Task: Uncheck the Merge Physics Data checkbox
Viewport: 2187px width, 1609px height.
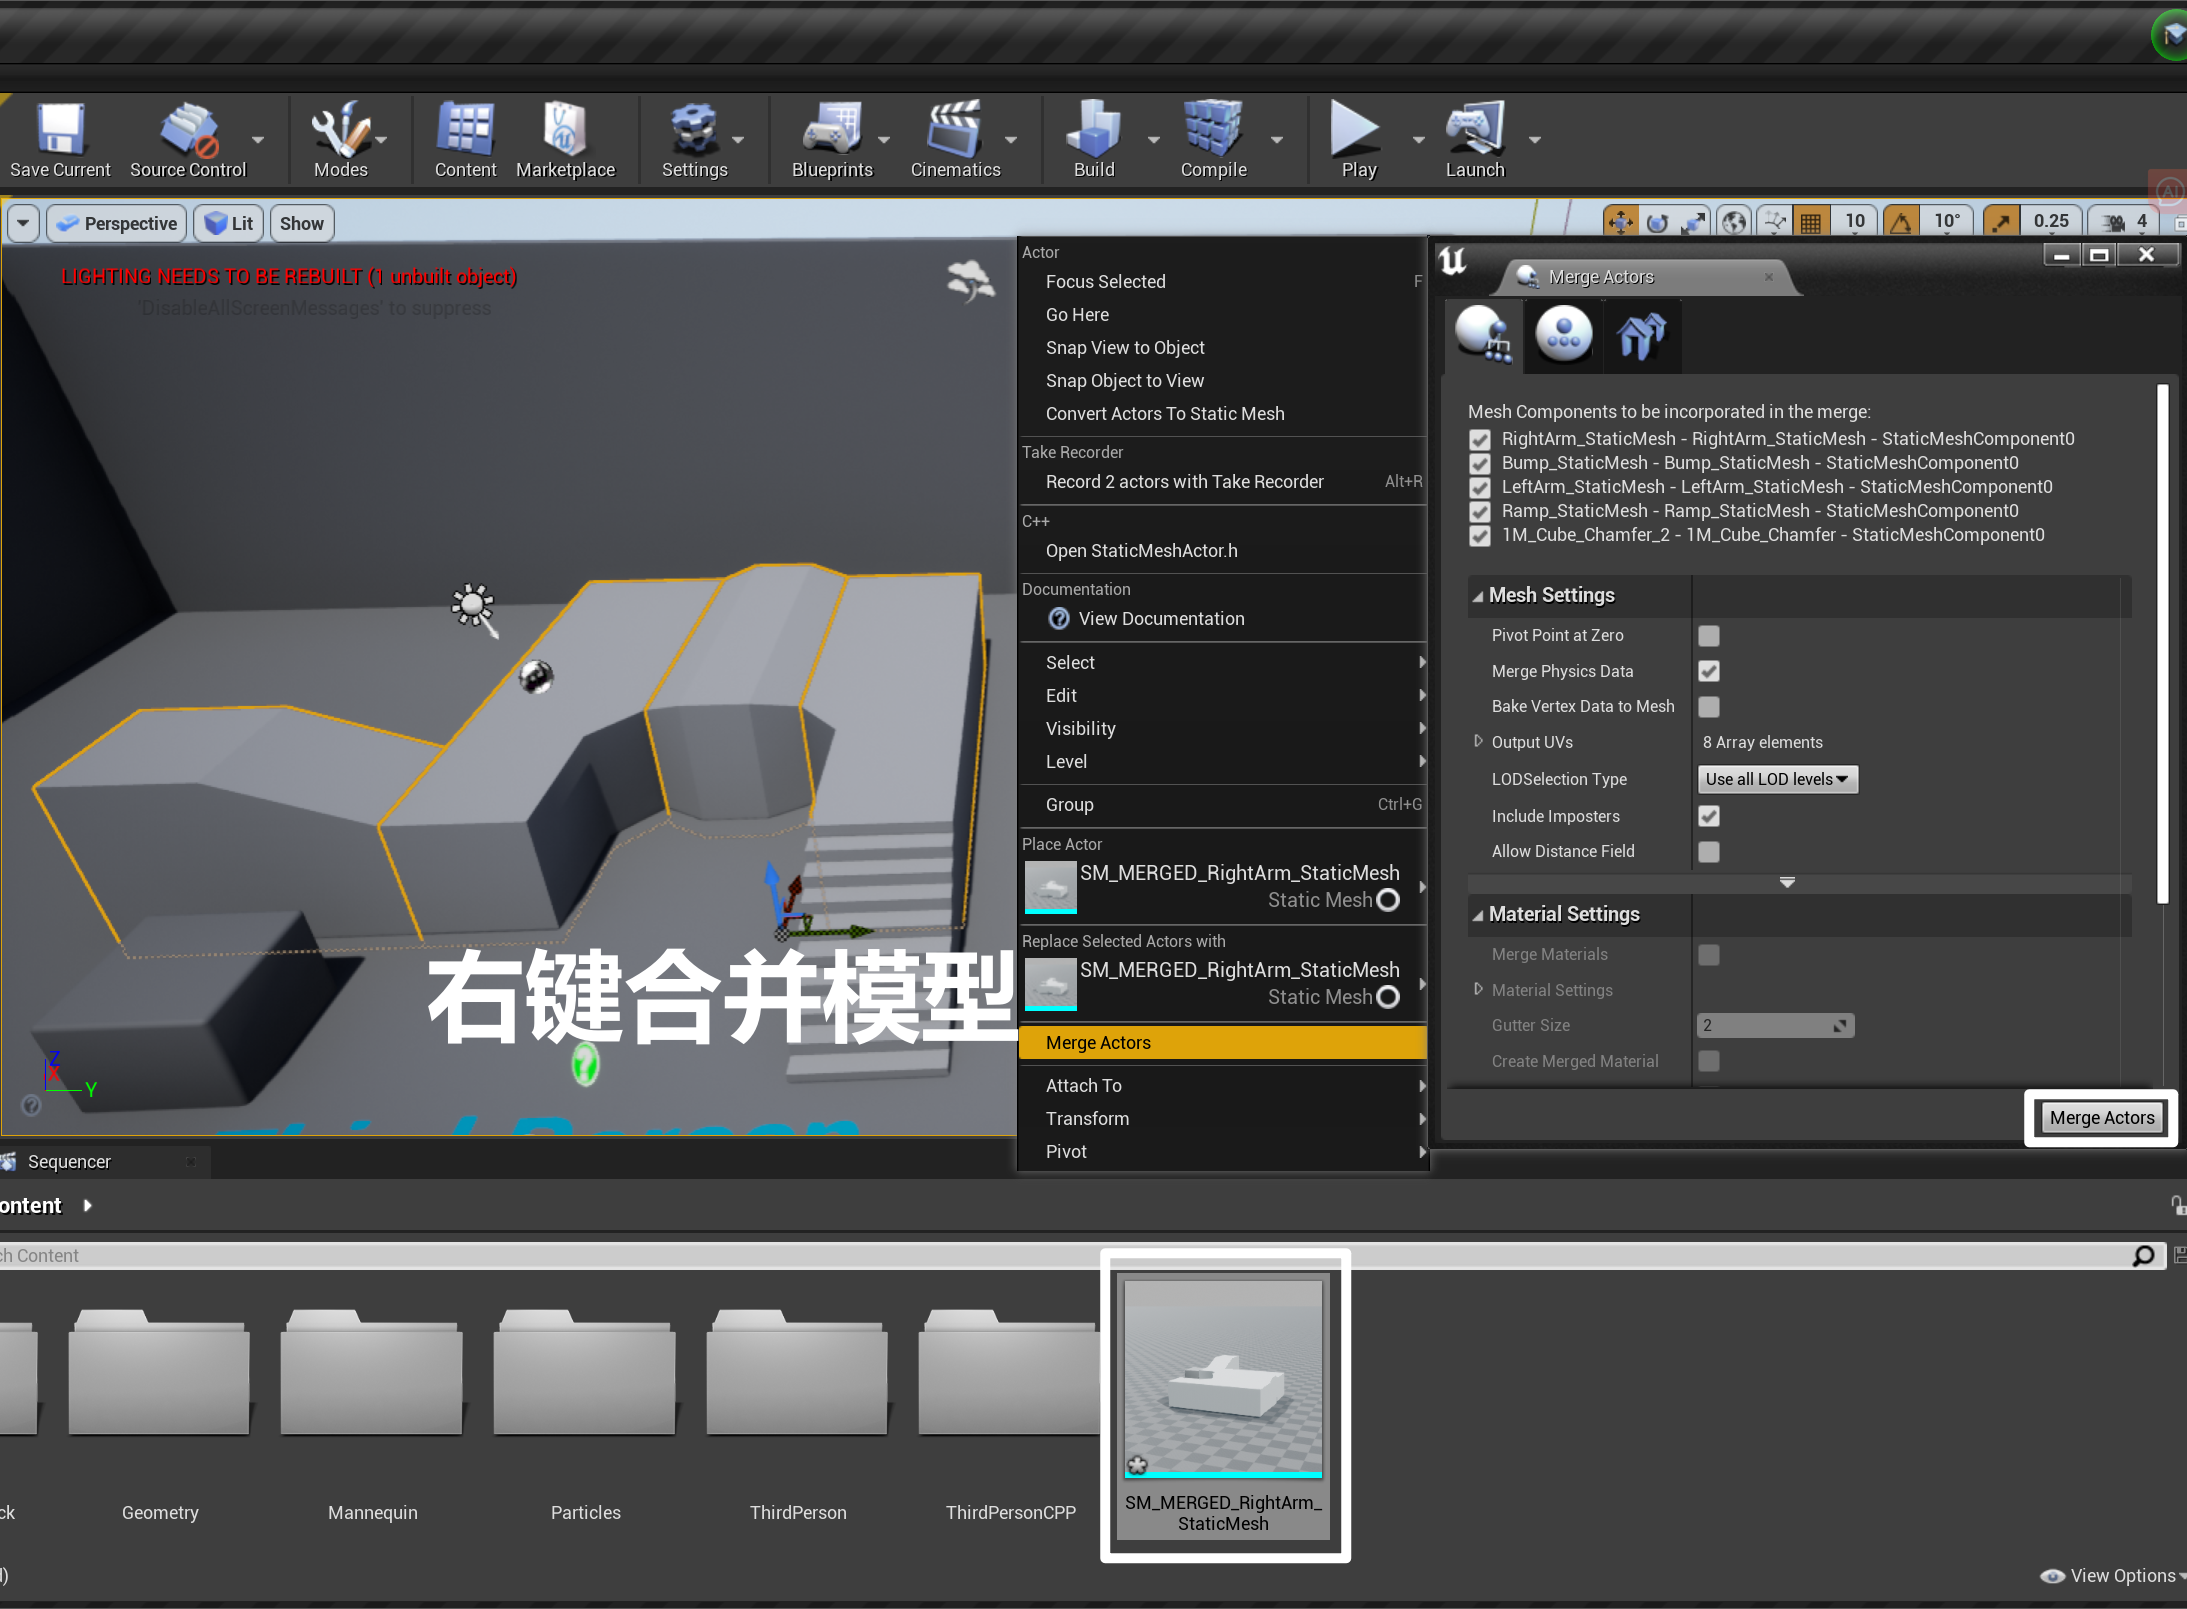Action: 1709,671
